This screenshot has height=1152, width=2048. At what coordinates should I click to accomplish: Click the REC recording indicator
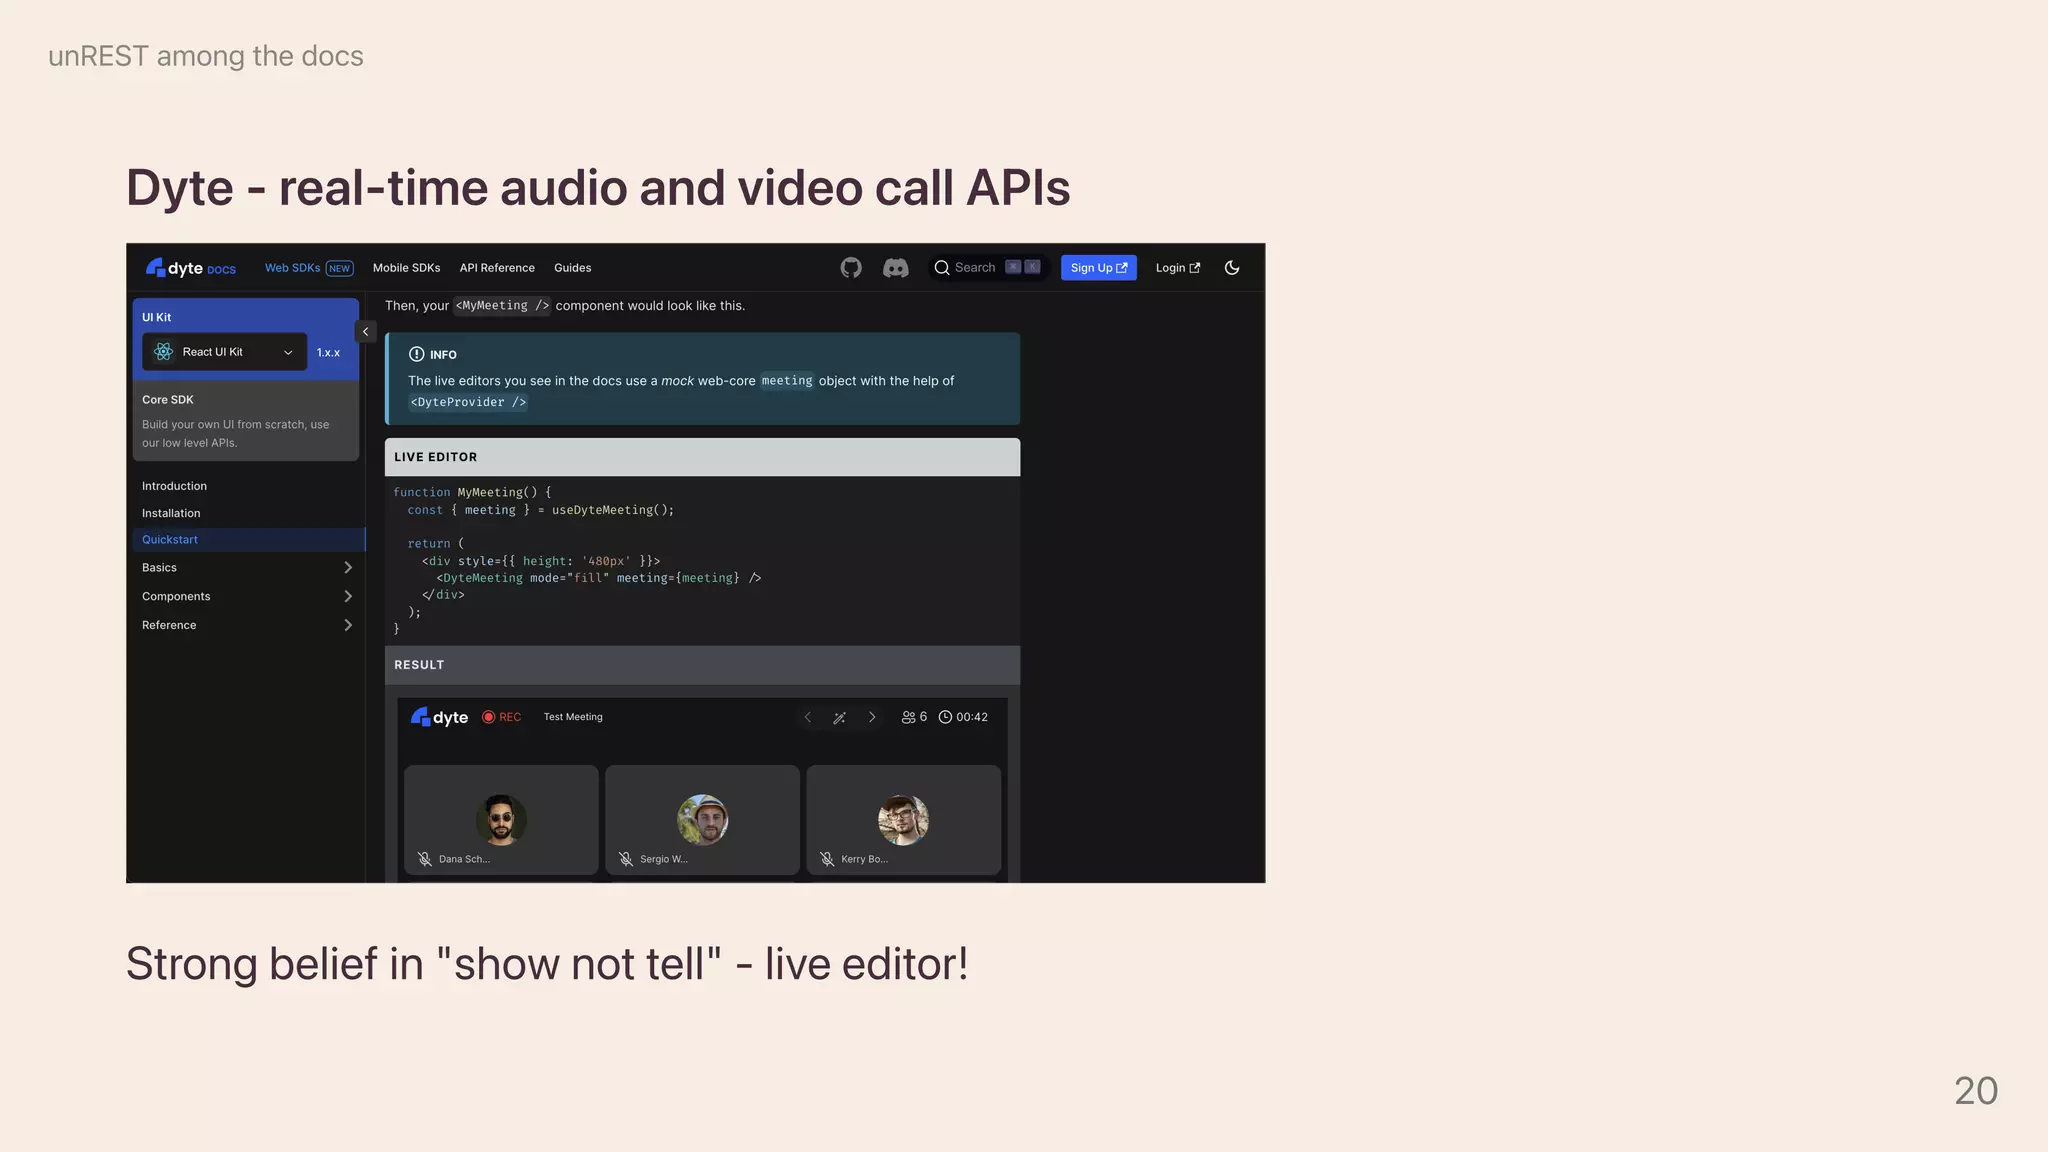click(x=502, y=717)
